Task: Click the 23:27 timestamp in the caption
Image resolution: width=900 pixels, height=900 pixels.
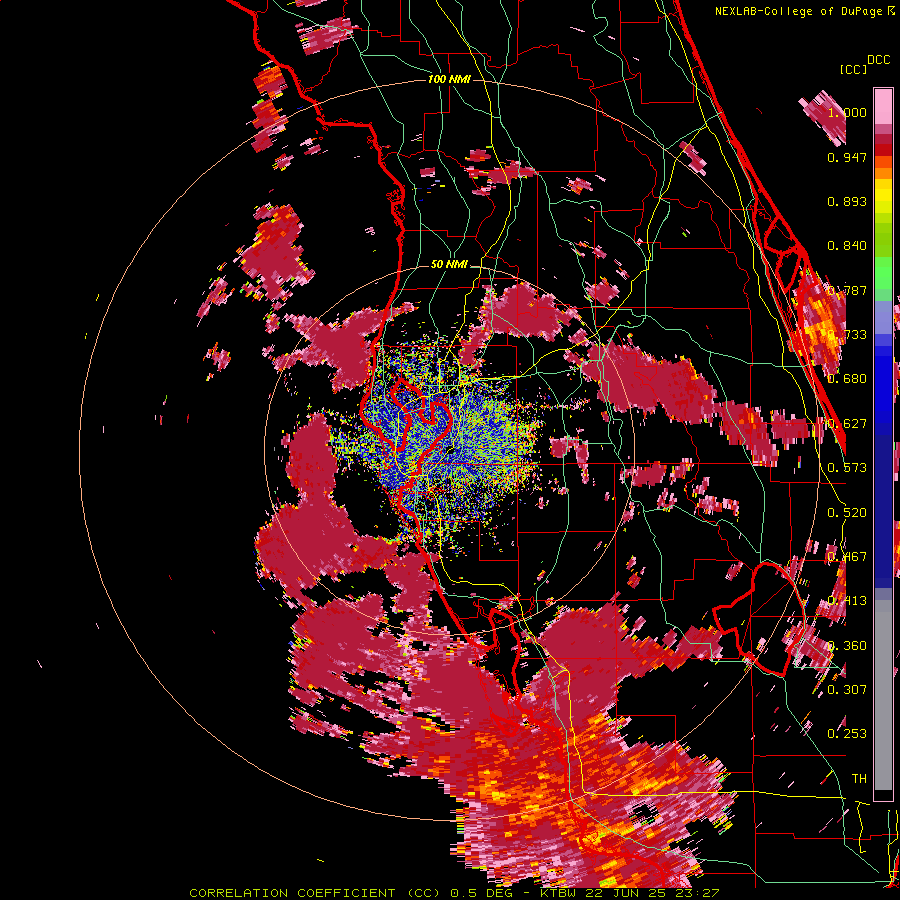Action: [x=697, y=893]
